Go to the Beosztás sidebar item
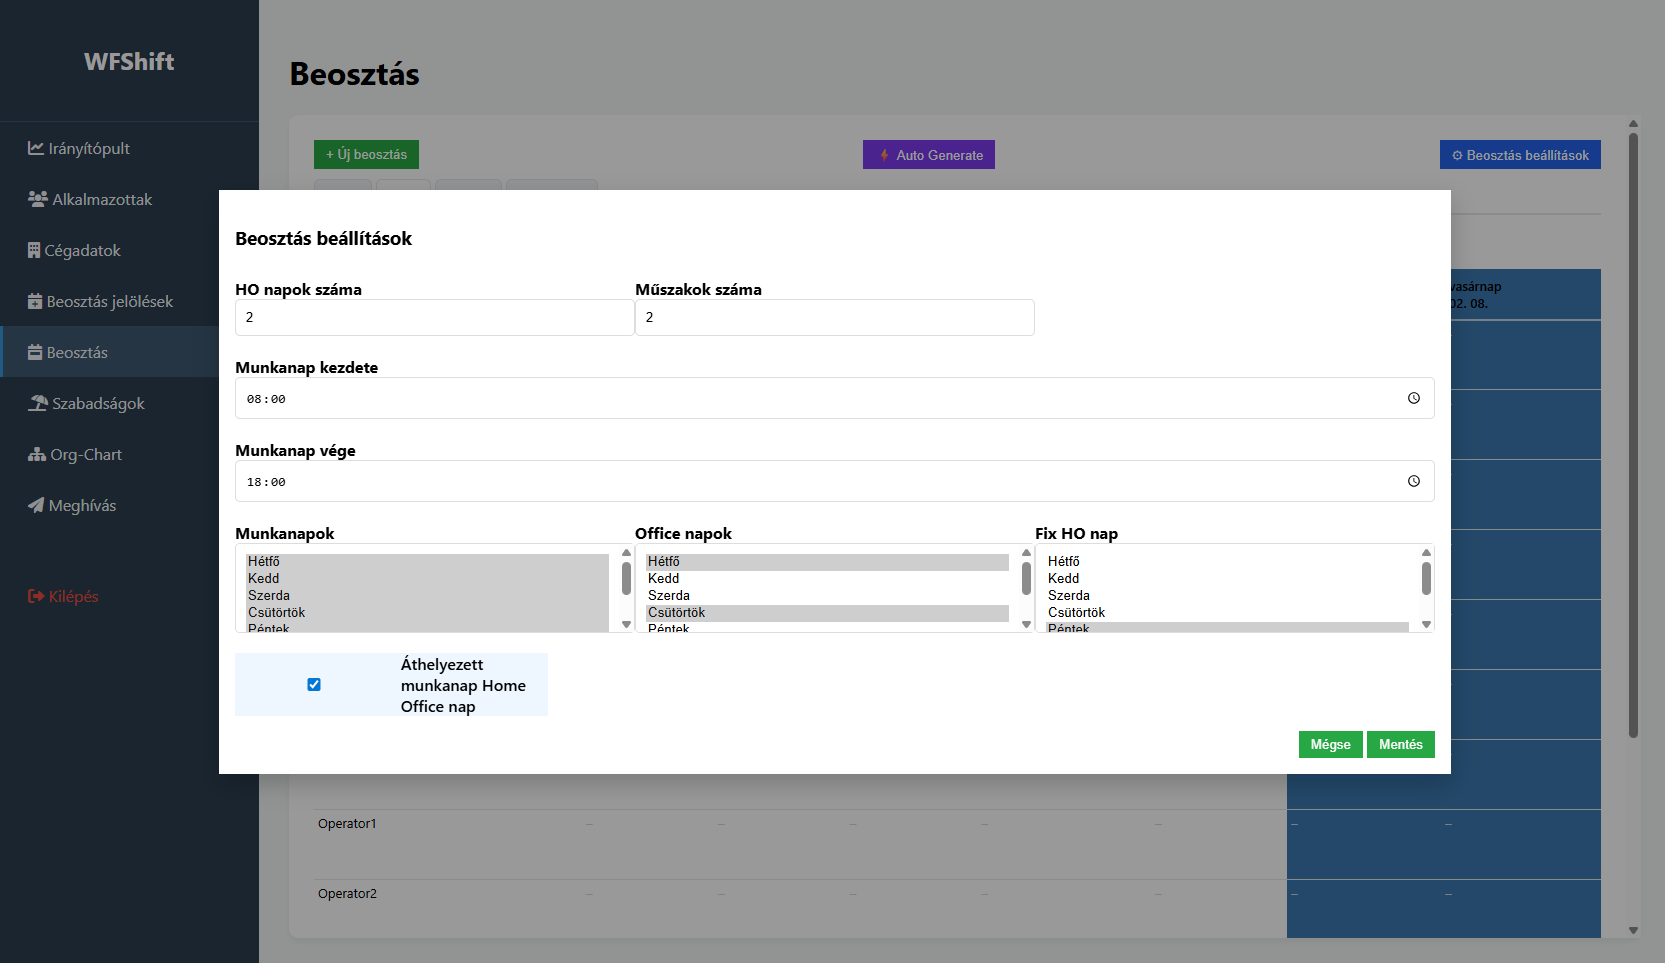This screenshot has height=963, width=1665. click(76, 352)
